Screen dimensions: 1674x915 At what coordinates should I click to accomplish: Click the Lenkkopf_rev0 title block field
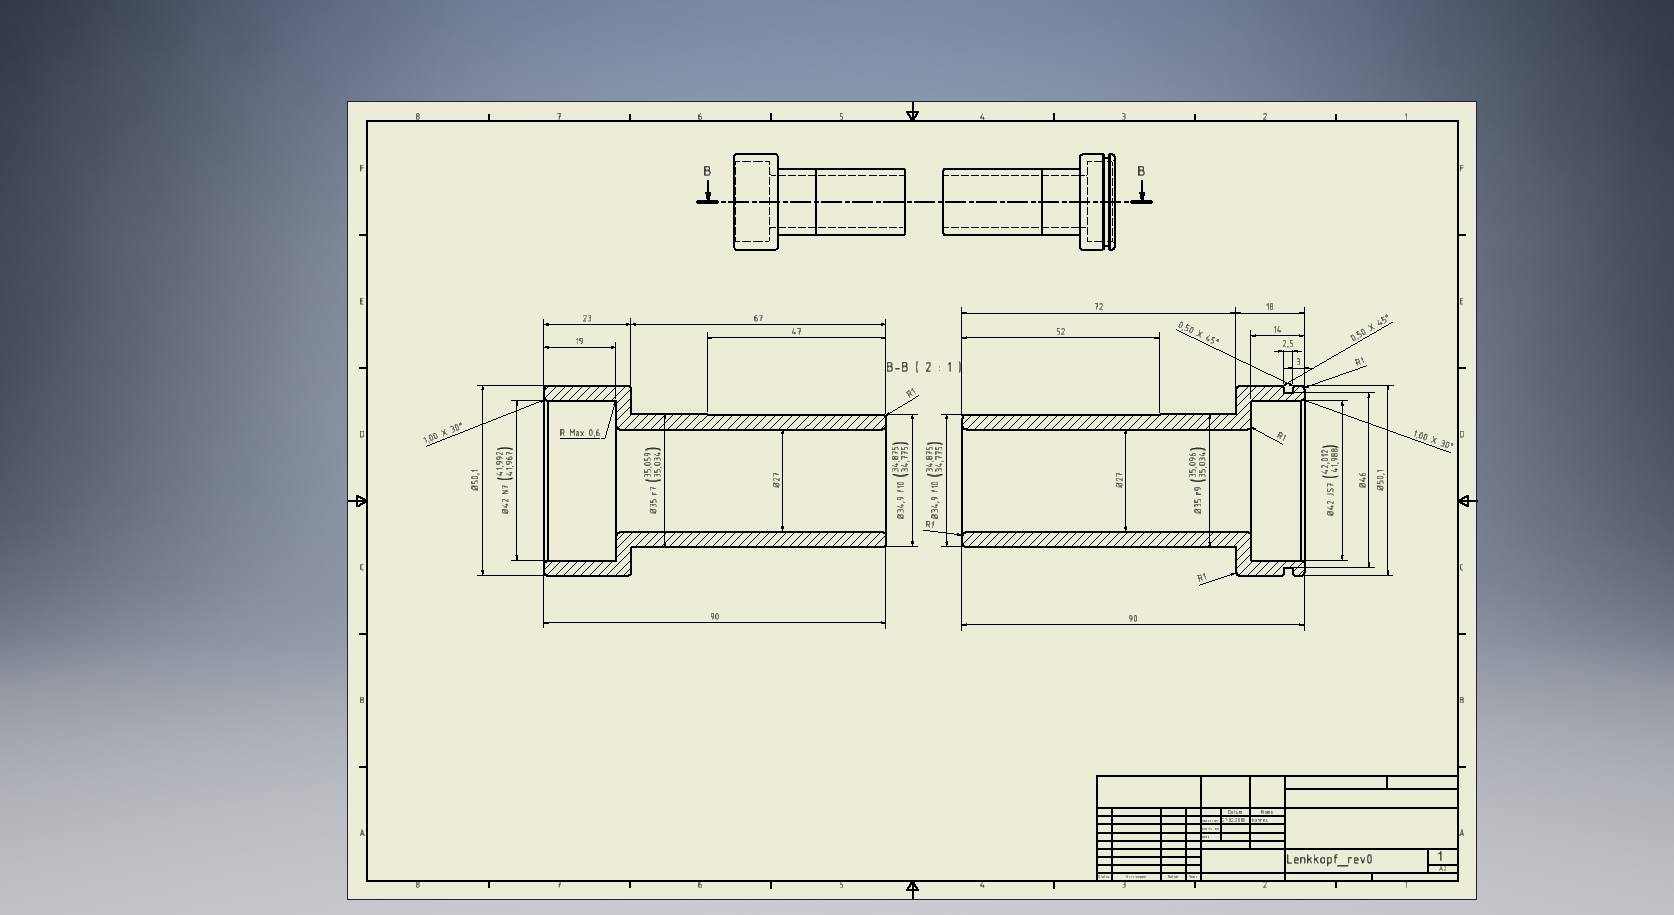coord(1329,859)
